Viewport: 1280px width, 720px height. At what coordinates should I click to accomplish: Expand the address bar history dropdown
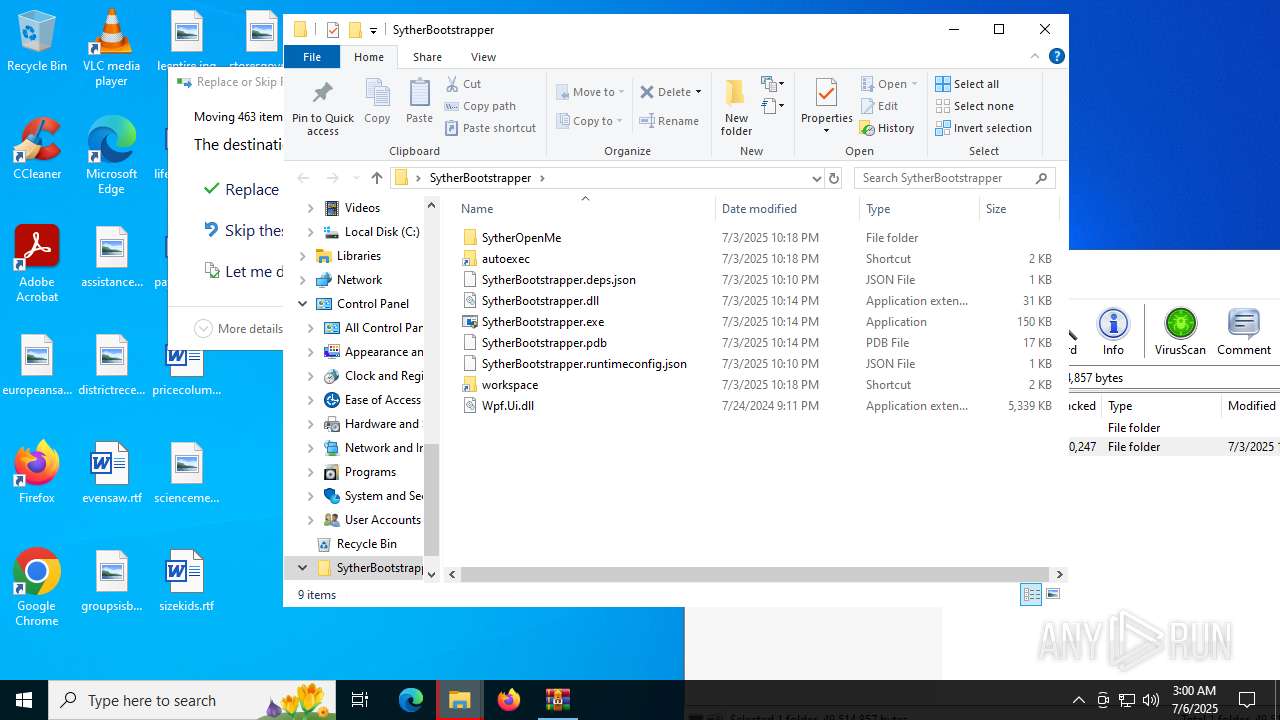(x=816, y=178)
